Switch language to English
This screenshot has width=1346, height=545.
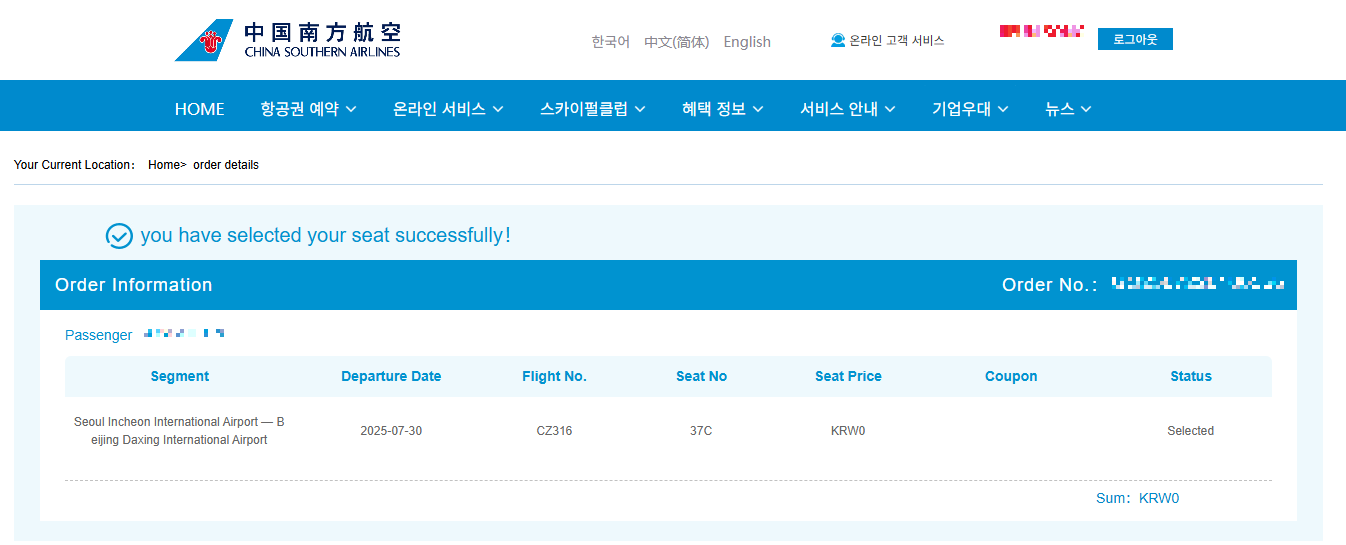point(747,42)
